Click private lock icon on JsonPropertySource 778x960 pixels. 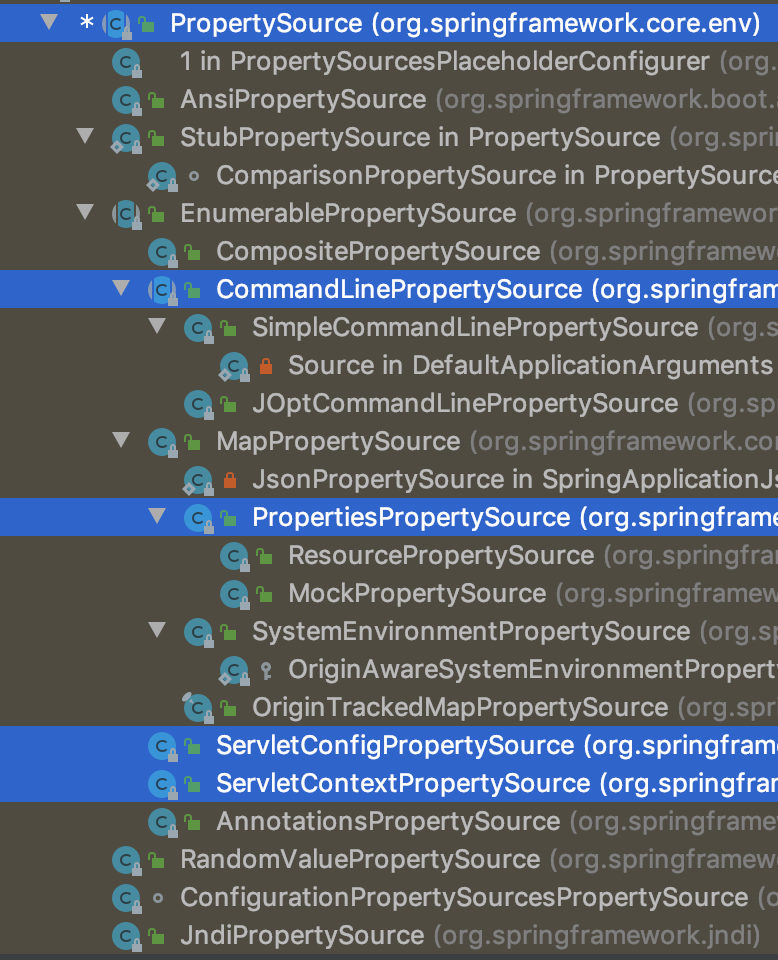point(230,479)
